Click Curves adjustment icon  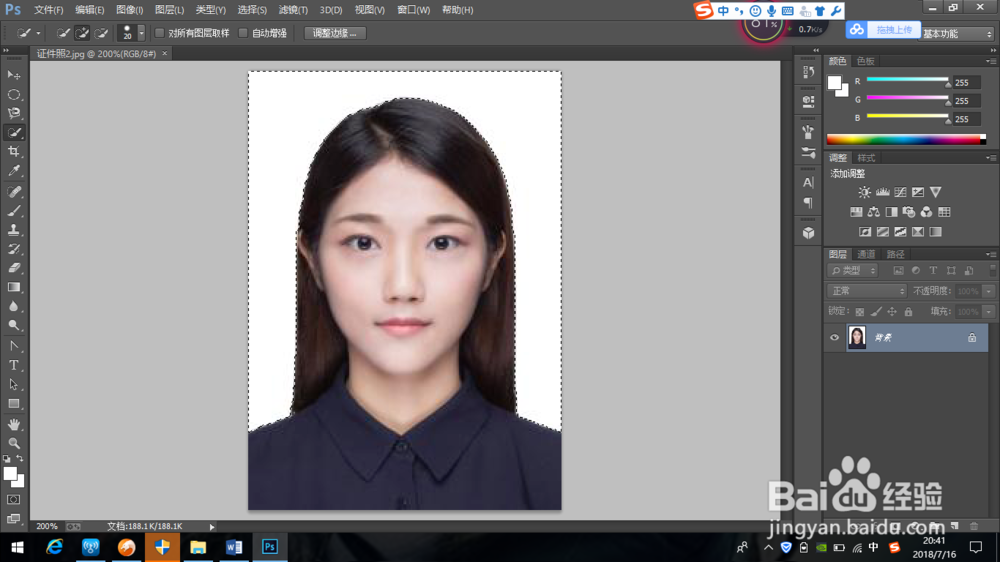click(x=900, y=192)
